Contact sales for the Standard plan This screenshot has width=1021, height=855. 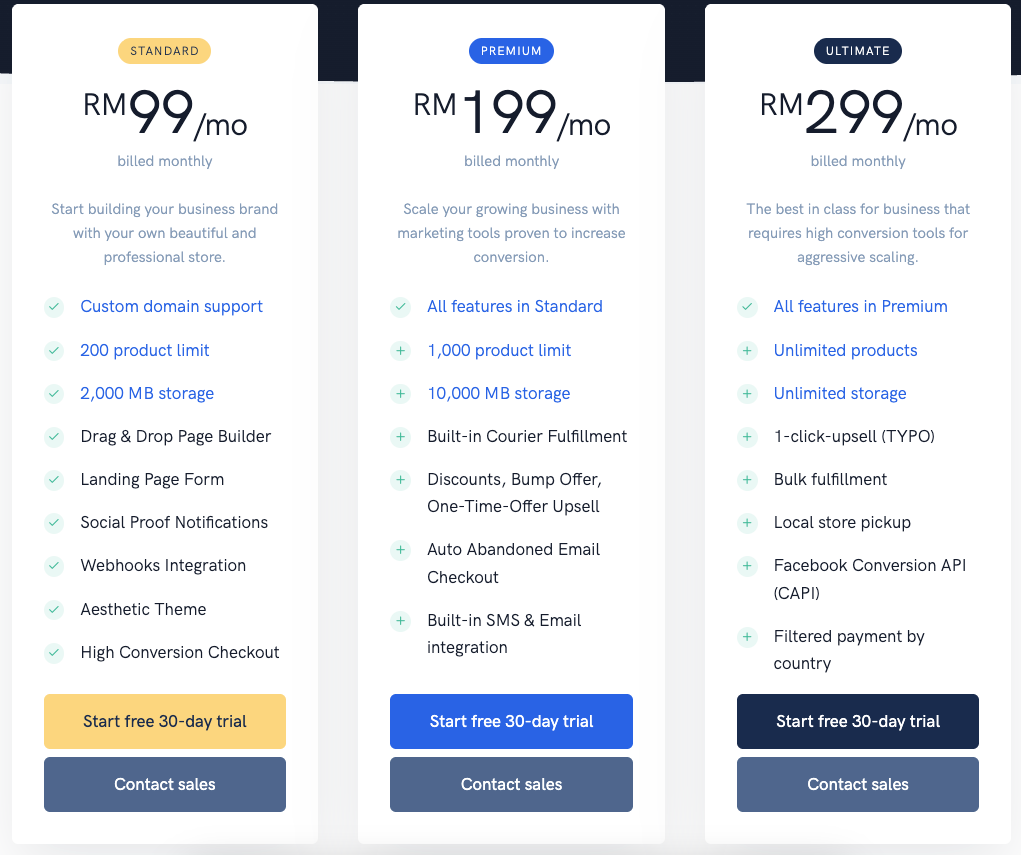(x=165, y=784)
